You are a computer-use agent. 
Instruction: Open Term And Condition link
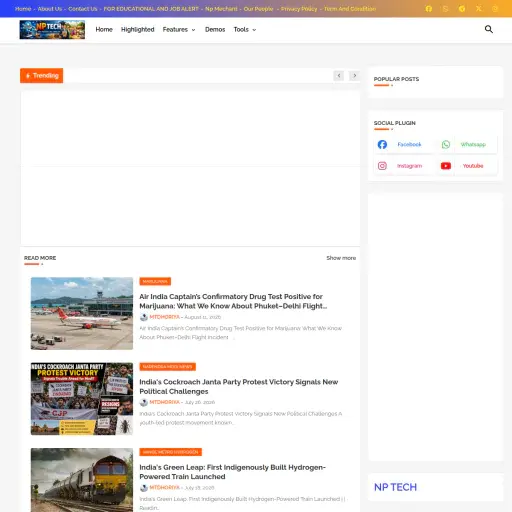click(x=350, y=9)
